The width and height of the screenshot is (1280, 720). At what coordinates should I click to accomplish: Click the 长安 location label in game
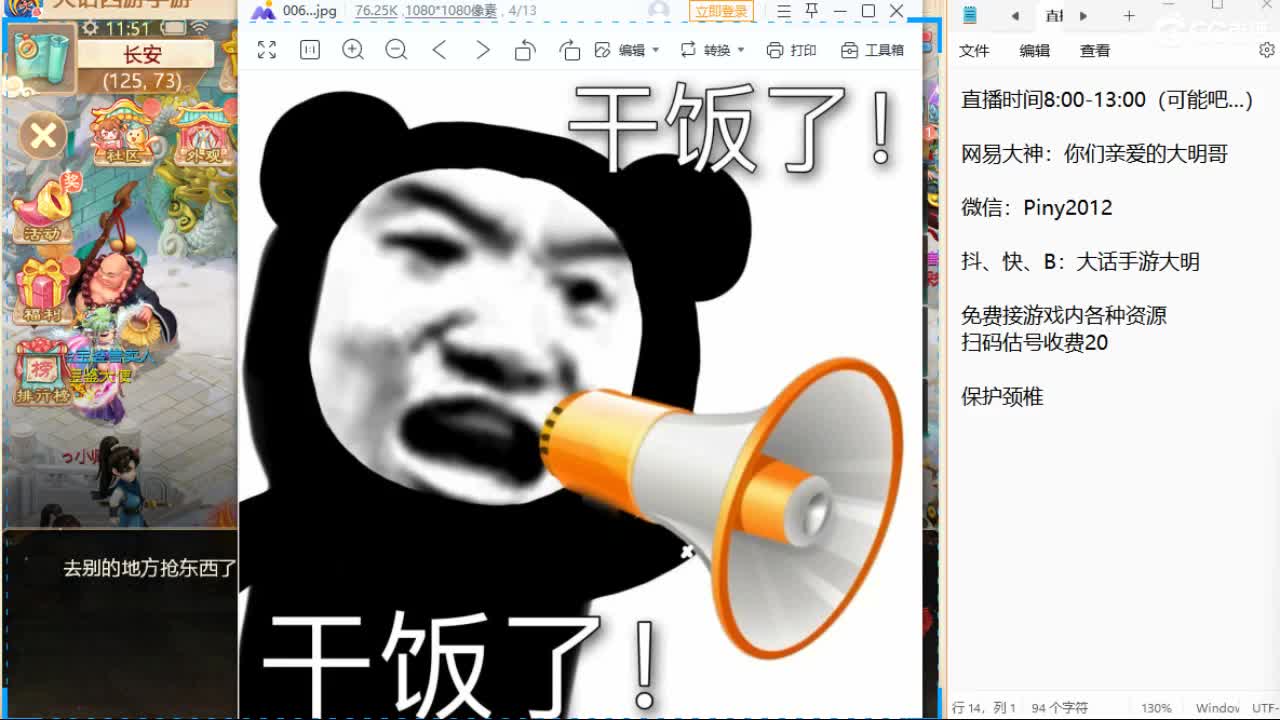click(143, 54)
